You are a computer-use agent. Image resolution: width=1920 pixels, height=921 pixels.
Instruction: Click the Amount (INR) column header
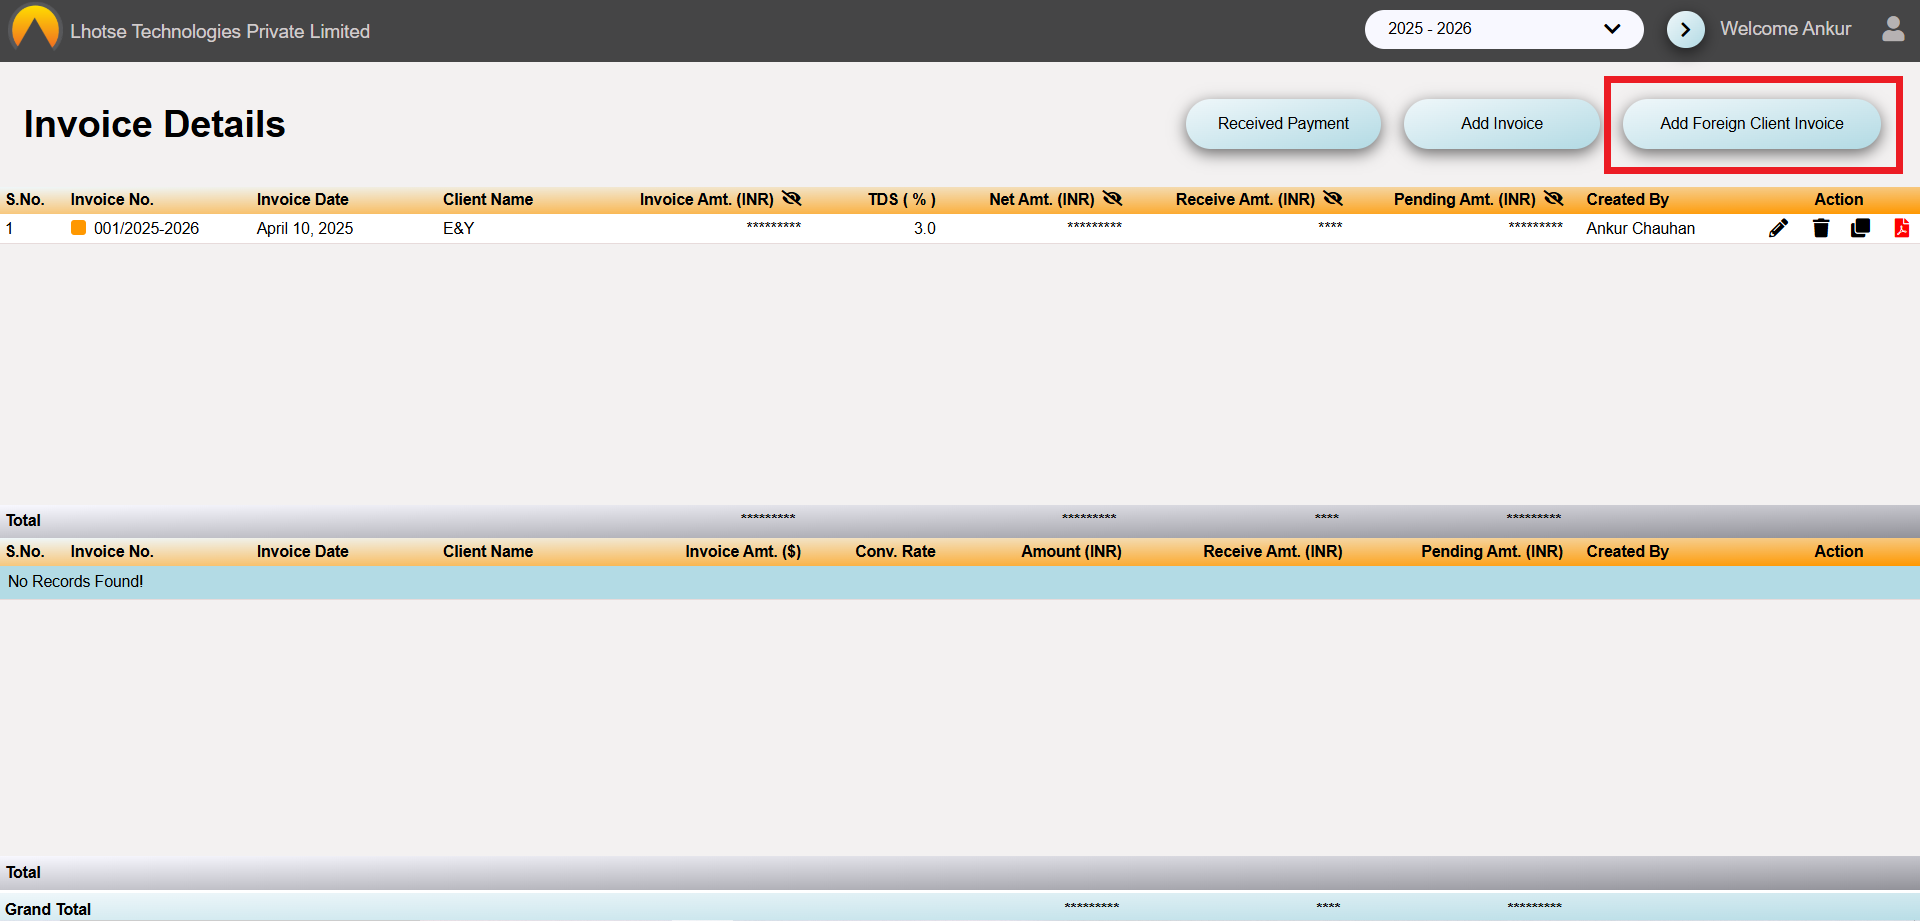point(1071,551)
